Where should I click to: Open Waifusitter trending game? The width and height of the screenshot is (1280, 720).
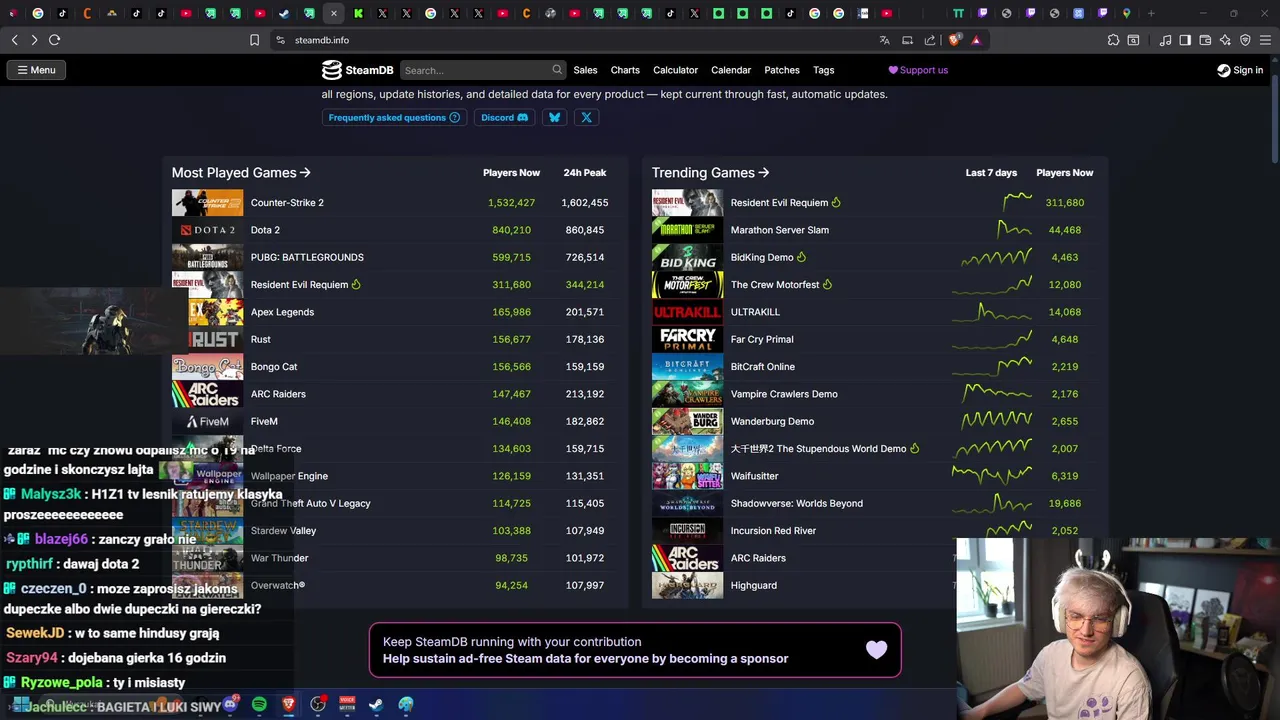coord(754,476)
